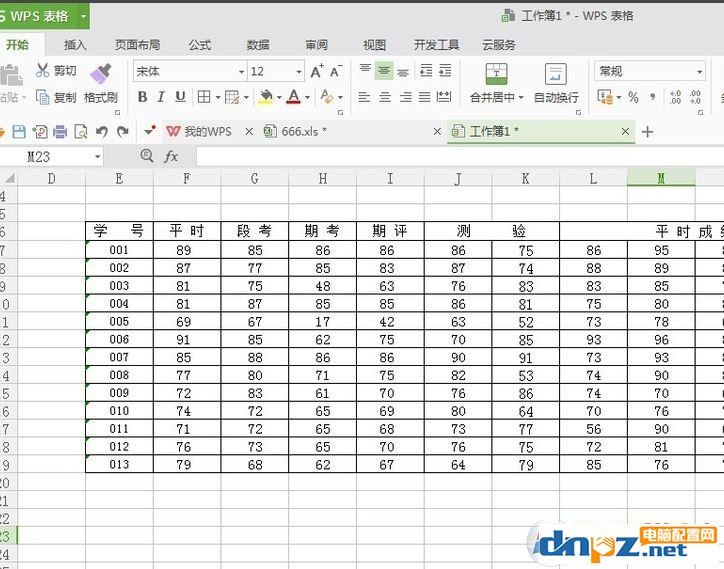Open the Developer Tools ribbon tab
Image resolution: width=724 pixels, height=569 pixels.
[x=436, y=45]
